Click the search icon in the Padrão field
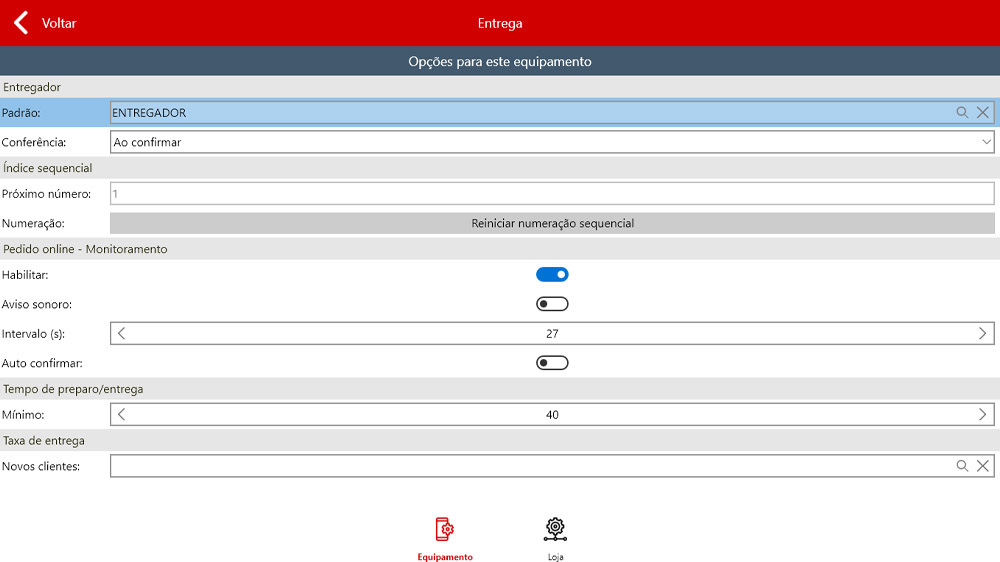1000x562 pixels. click(x=962, y=113)
